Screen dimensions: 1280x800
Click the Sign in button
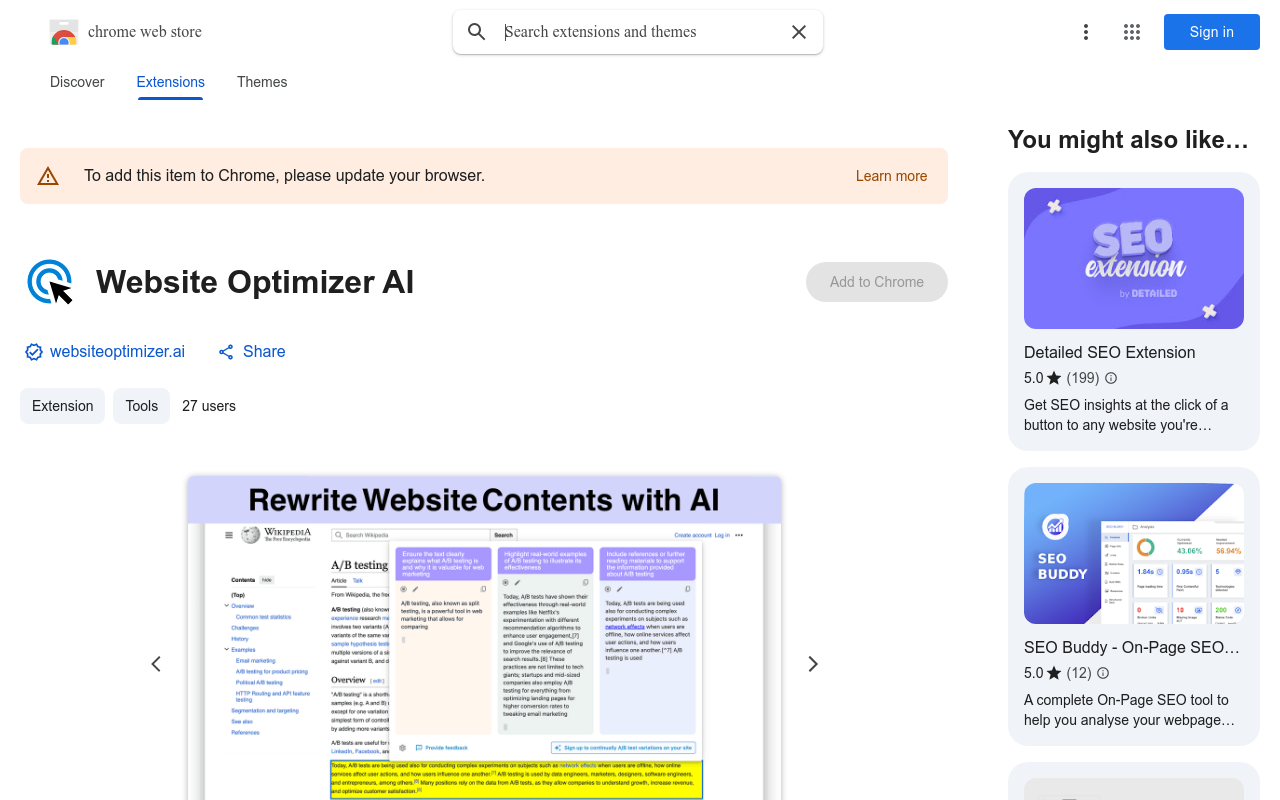(x=1212, y=32)
